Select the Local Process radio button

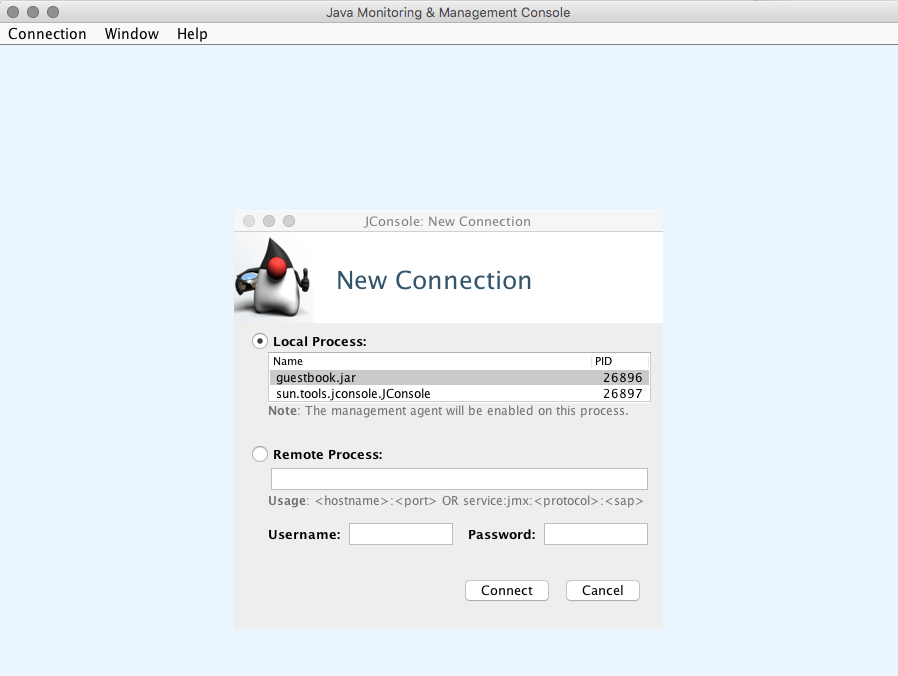pos(259,340)
